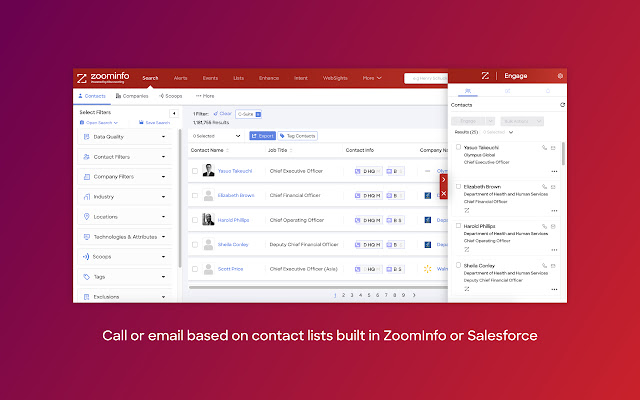The image size is (640, 400).
Task: Open Alerts in top navigation
Action: click(x=180, y=78)
